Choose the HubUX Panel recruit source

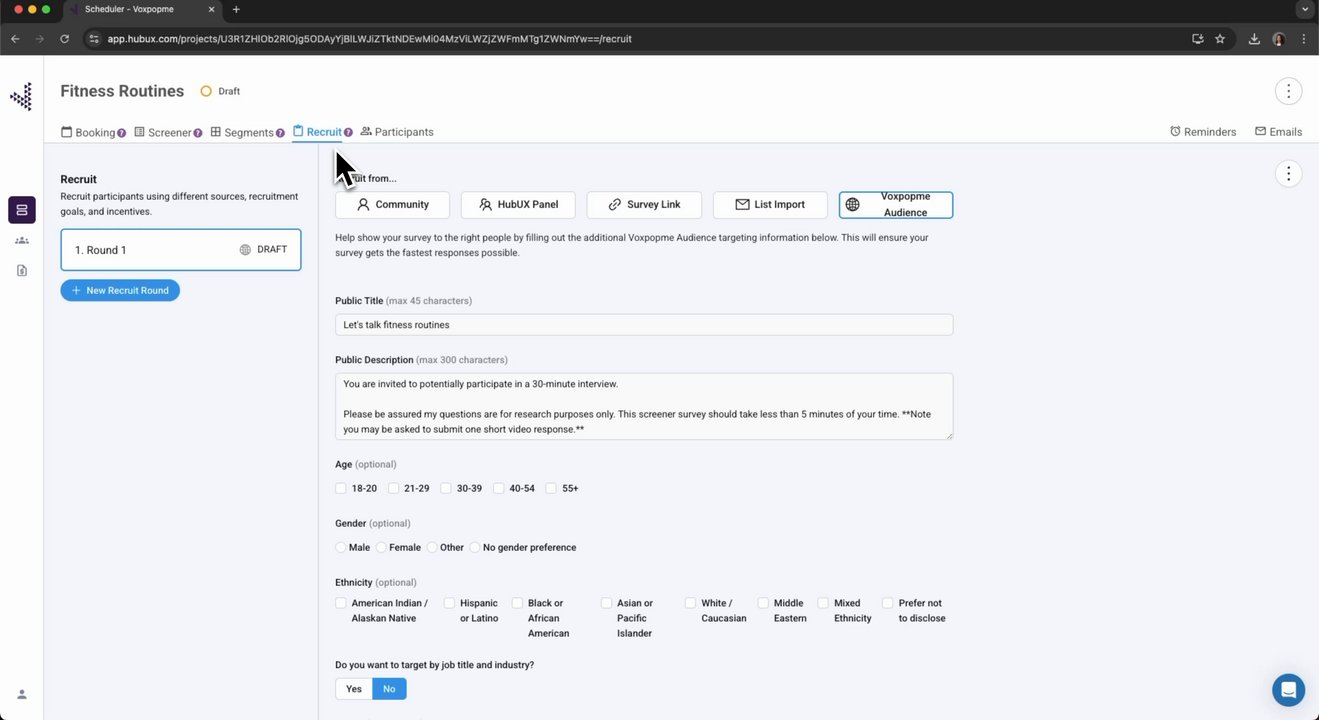(x=518, y=205)
